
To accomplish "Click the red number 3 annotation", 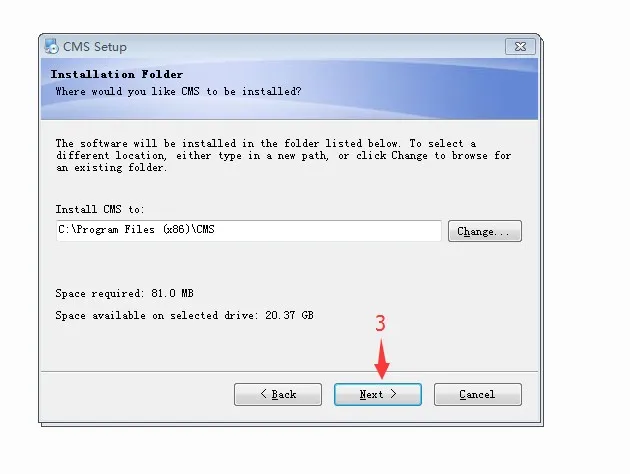I will (x=380, y=323).
